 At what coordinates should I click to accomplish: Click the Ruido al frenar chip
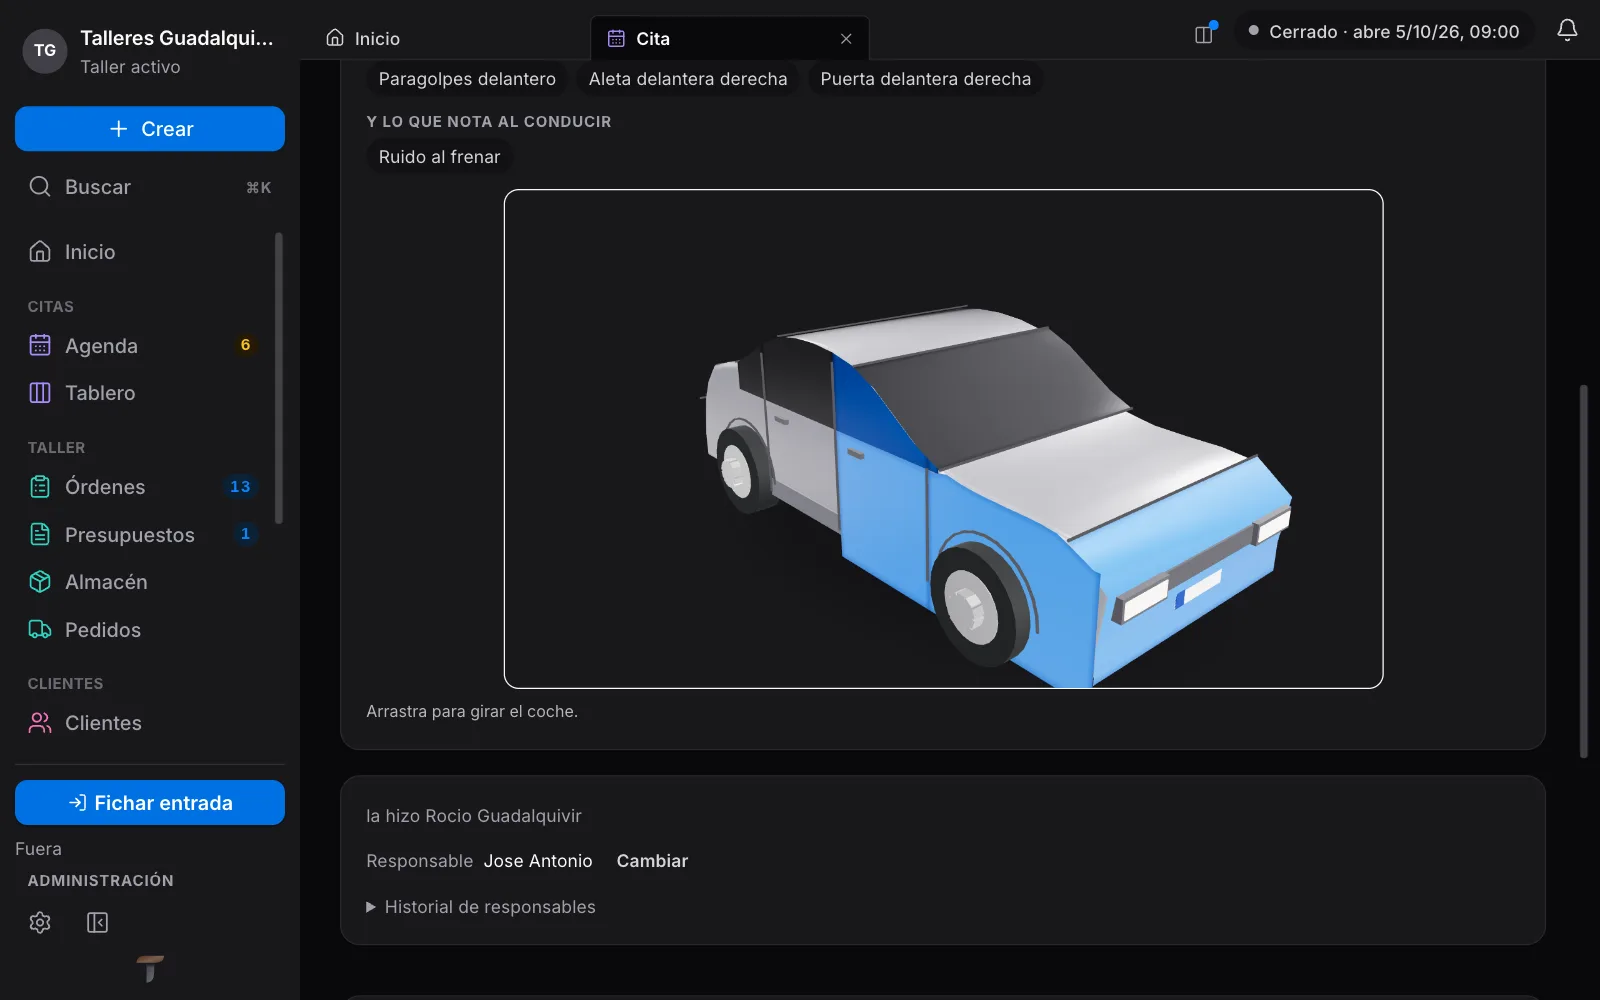pyautogui.click(x=439, y=157)
